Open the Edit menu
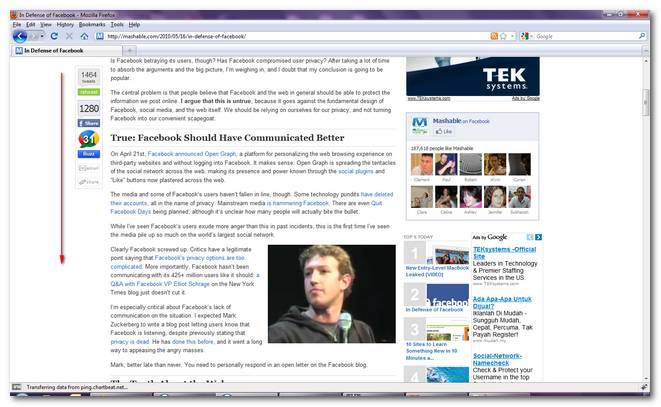Image resolution: width=661 pixels, height=407 pixels. click(x=31, y=25)
